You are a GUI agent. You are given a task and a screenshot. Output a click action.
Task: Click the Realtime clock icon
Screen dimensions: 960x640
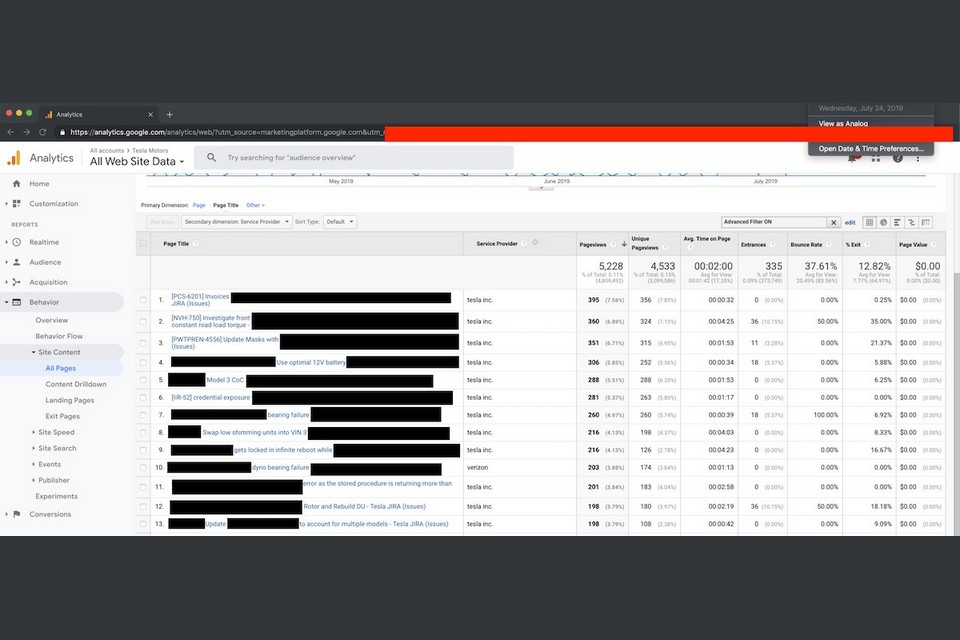click(17, 242)
